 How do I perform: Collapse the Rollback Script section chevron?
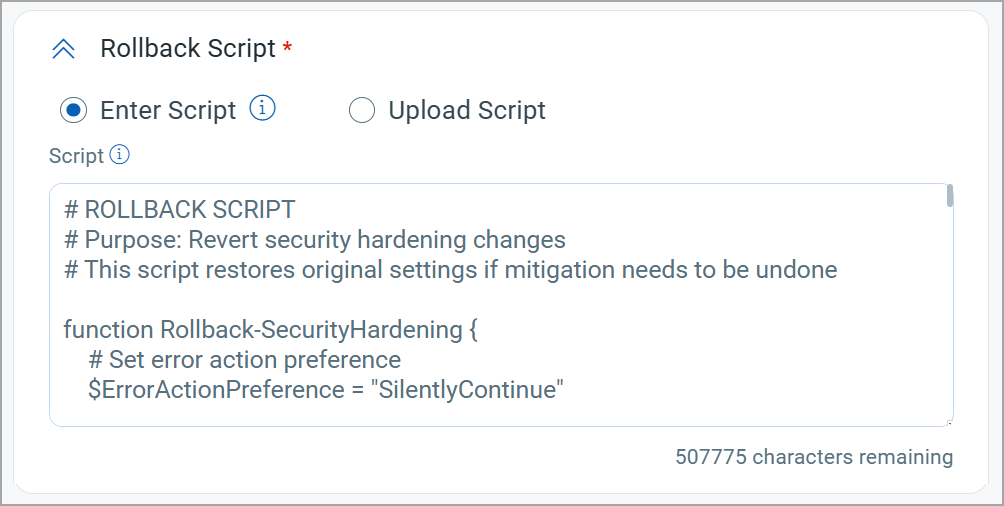pyautogui.click(x=63, y=49)
